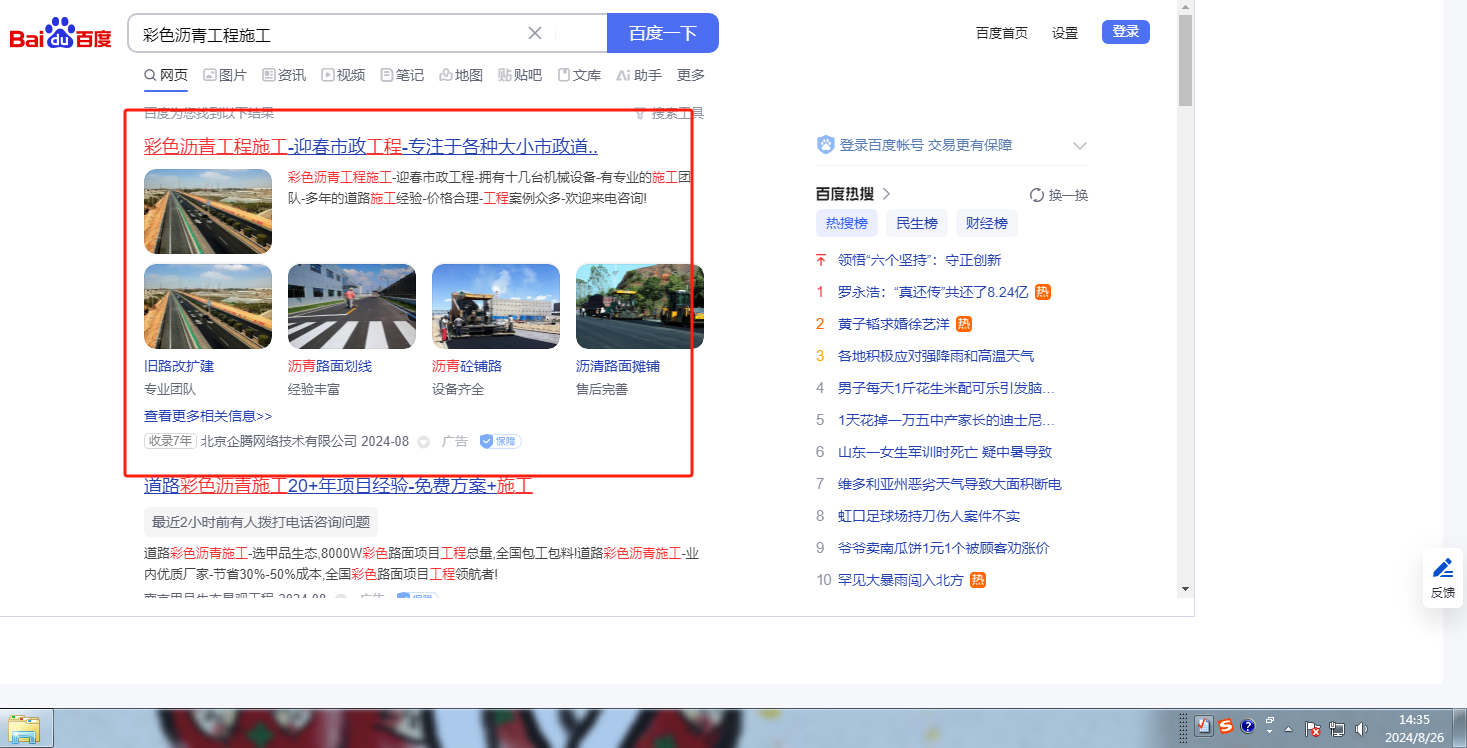The height and width of the screenshot is (748, 1467).
Task: Open hot topic 罕见大暴雨闯入北方
Action: [x=901, y=580]
